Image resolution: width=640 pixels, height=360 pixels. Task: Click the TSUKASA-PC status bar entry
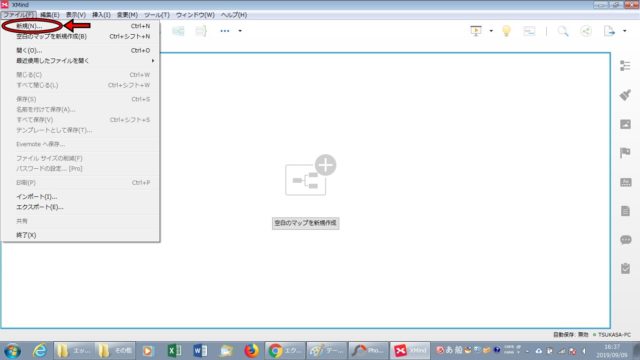[614, 335]
